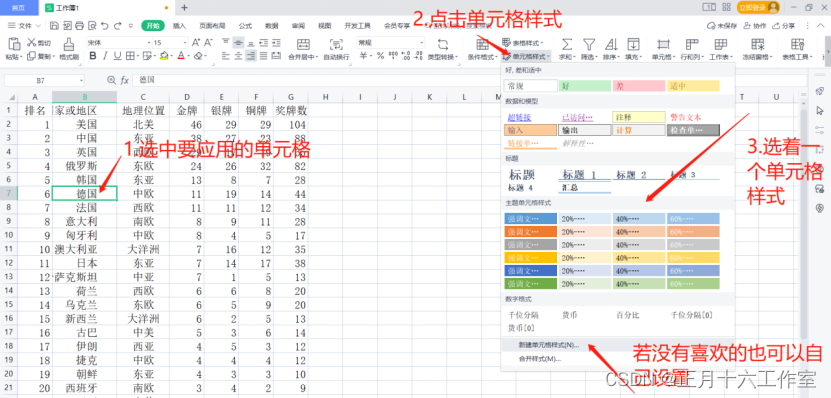Click the currency ¥ format icon

tap(364, 56)
